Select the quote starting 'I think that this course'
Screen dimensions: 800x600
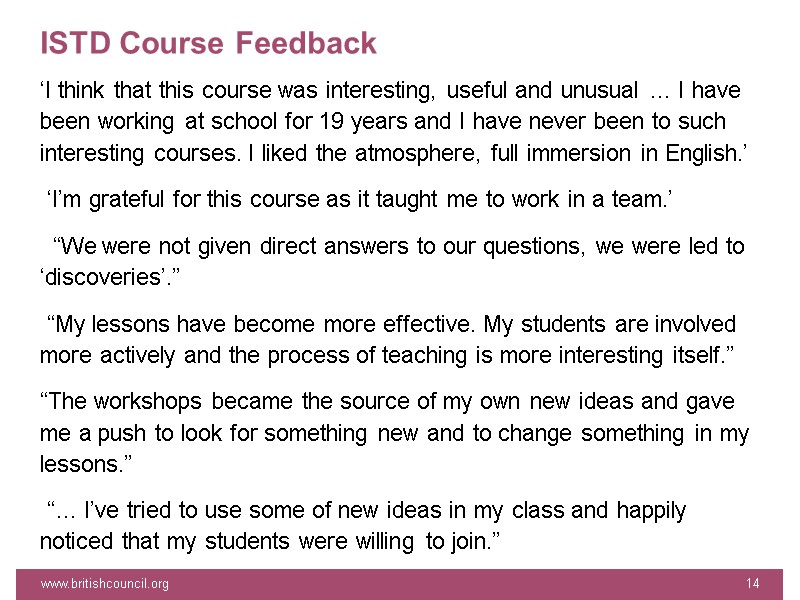(x=390, y=122)
